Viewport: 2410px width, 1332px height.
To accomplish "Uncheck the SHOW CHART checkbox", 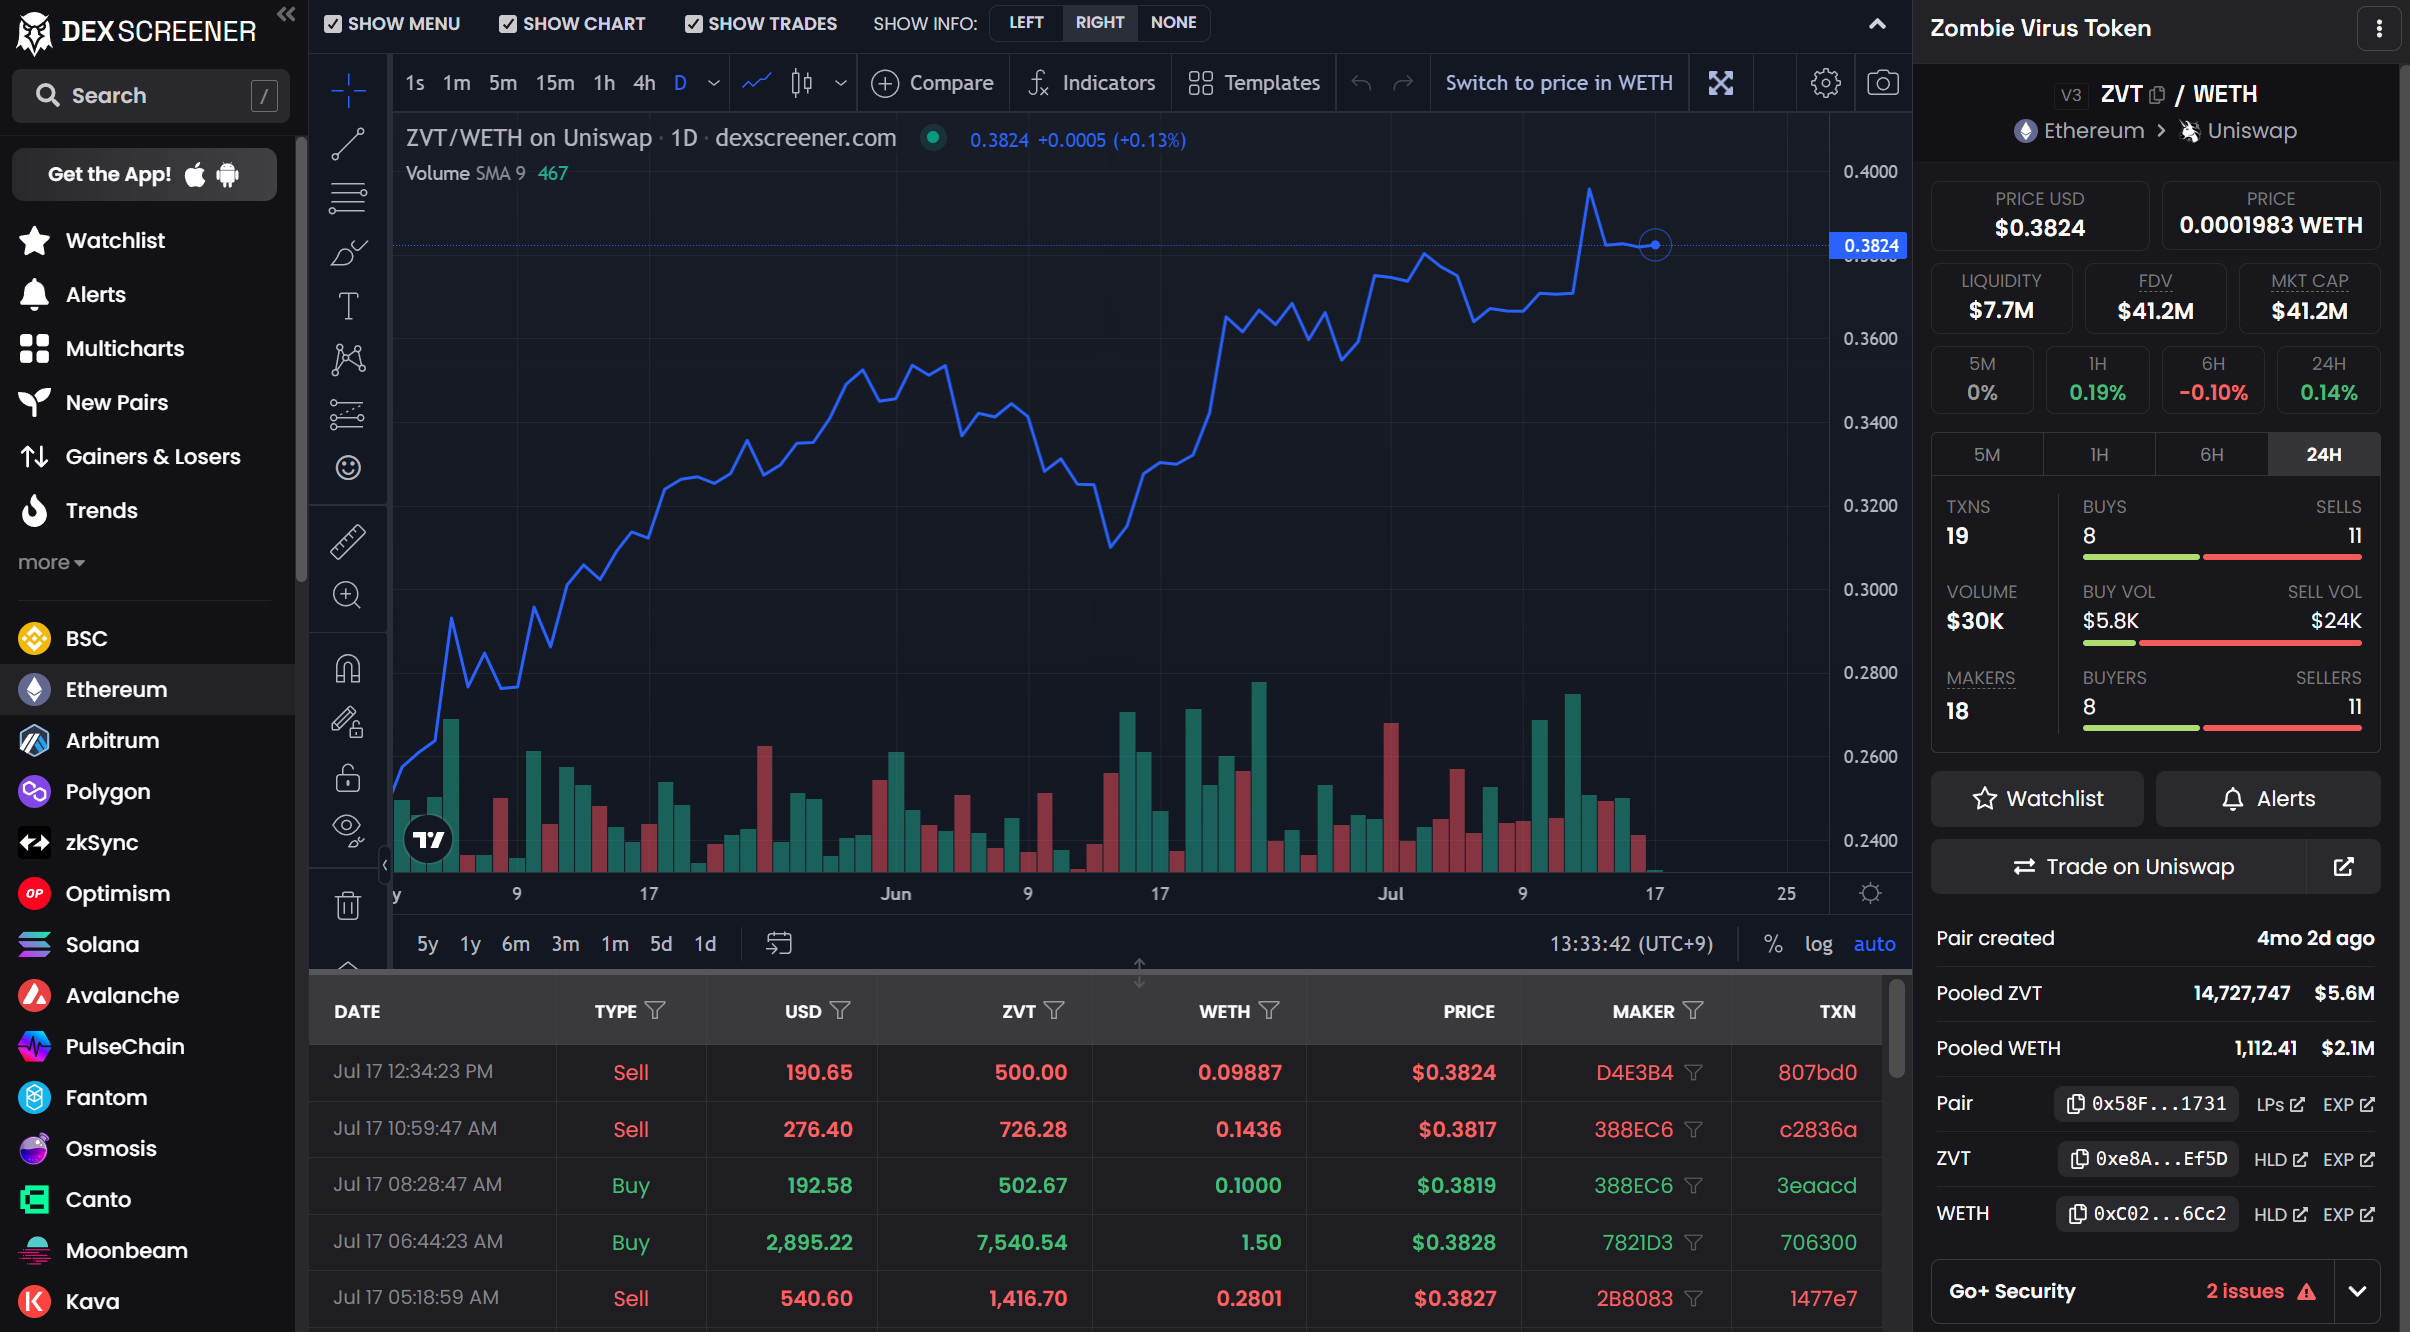I will tap(508, 23).
